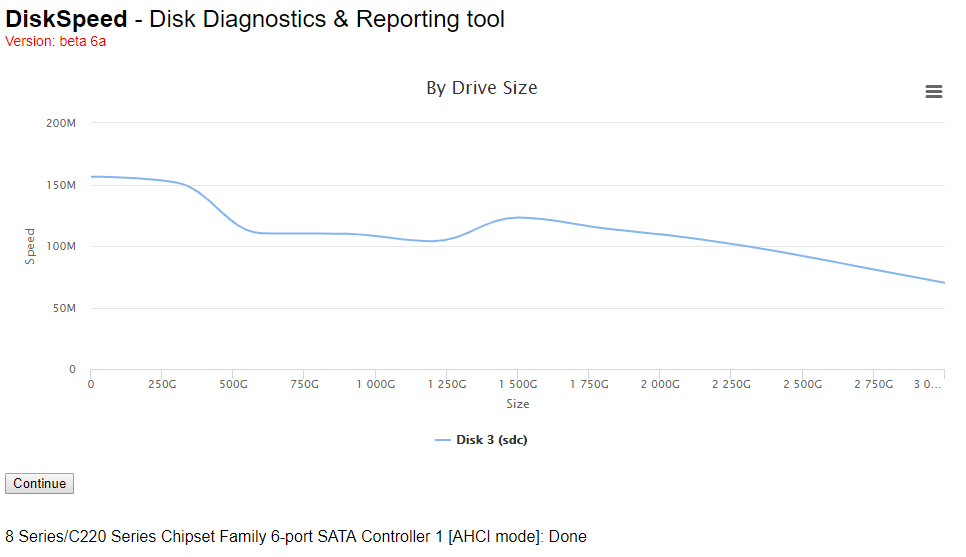Click the Speed y-axis title
Image resolution: width=966 pixels, height=557 pixels.
(30, 246)
